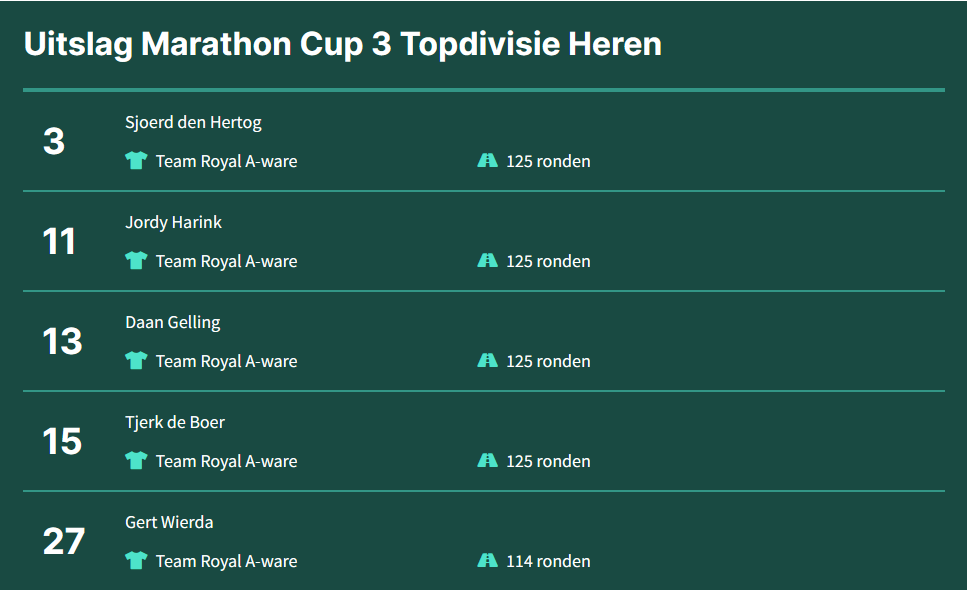The width and height of the screenshot is (967, 590).
Task: Click the Uitslag Marathon Cup 3 Topdivisie Heren heading
Action: tap(343, 44)
